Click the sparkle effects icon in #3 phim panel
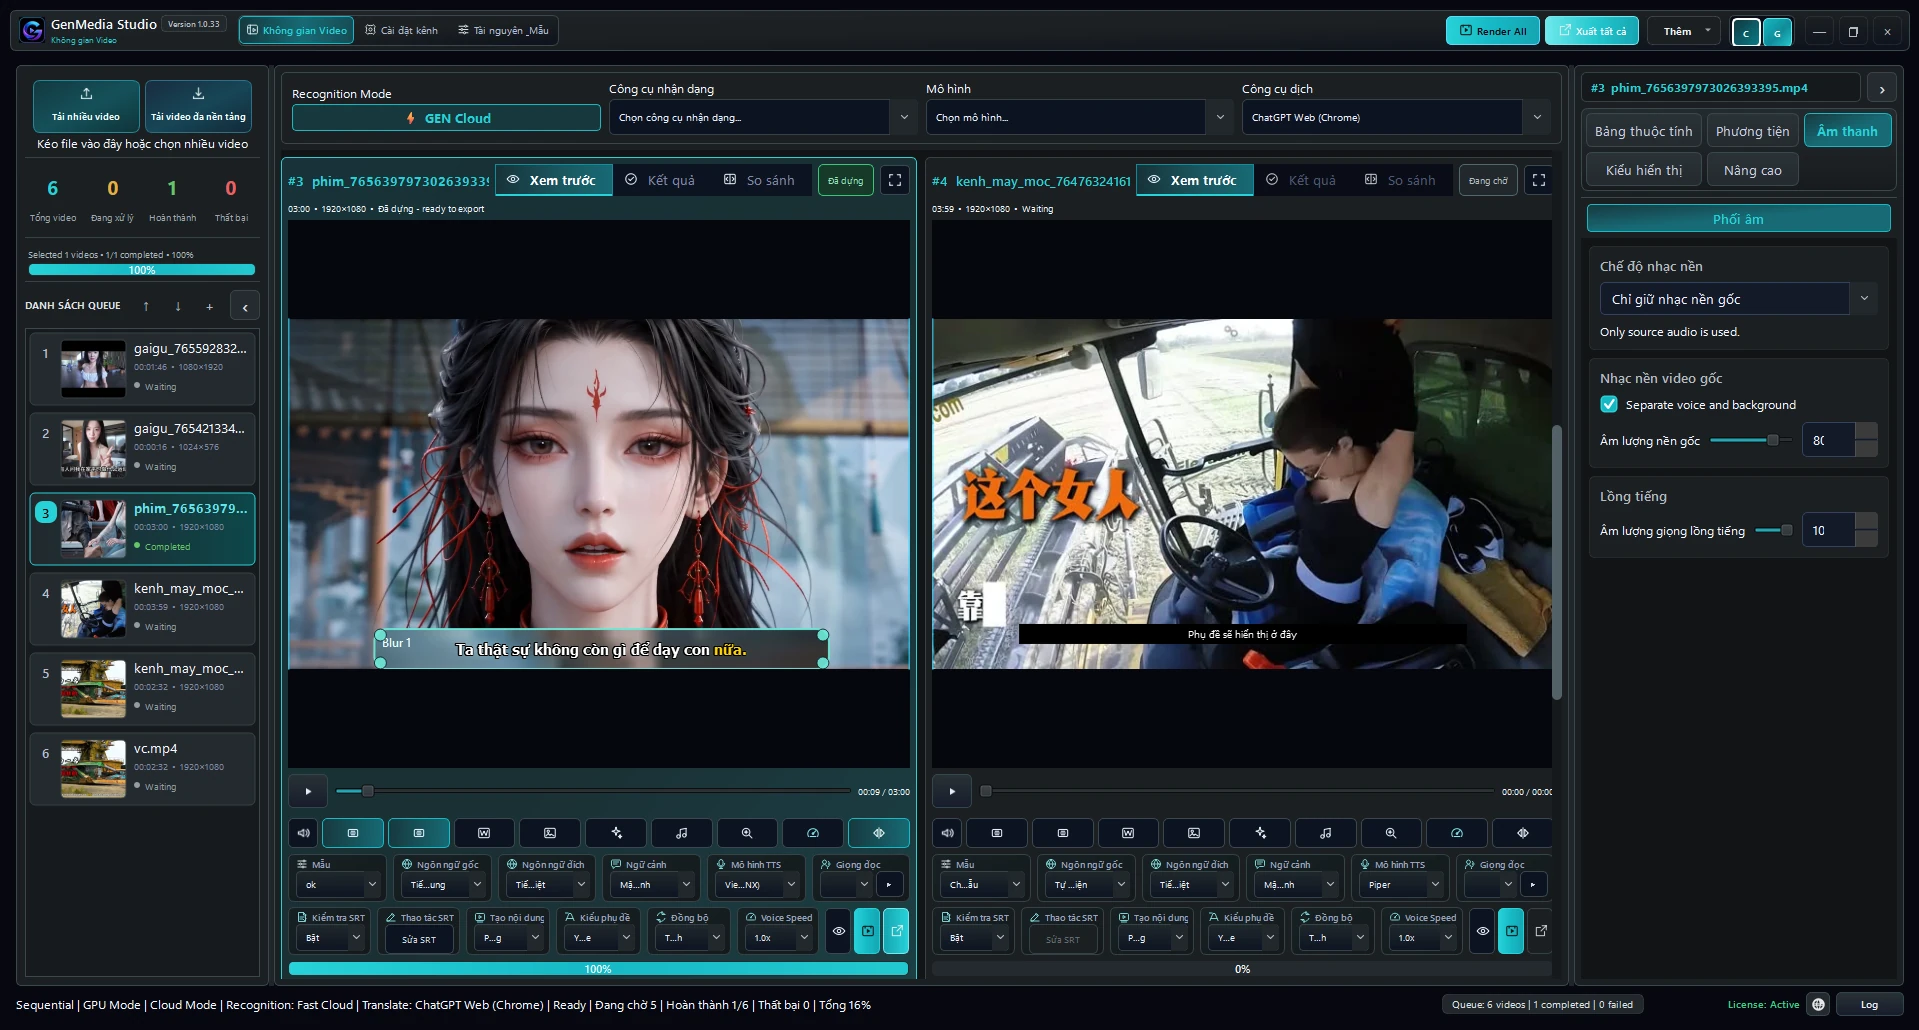This screenshot has width=1919, height=1030. pyautogui.click(x=616, y=832)
